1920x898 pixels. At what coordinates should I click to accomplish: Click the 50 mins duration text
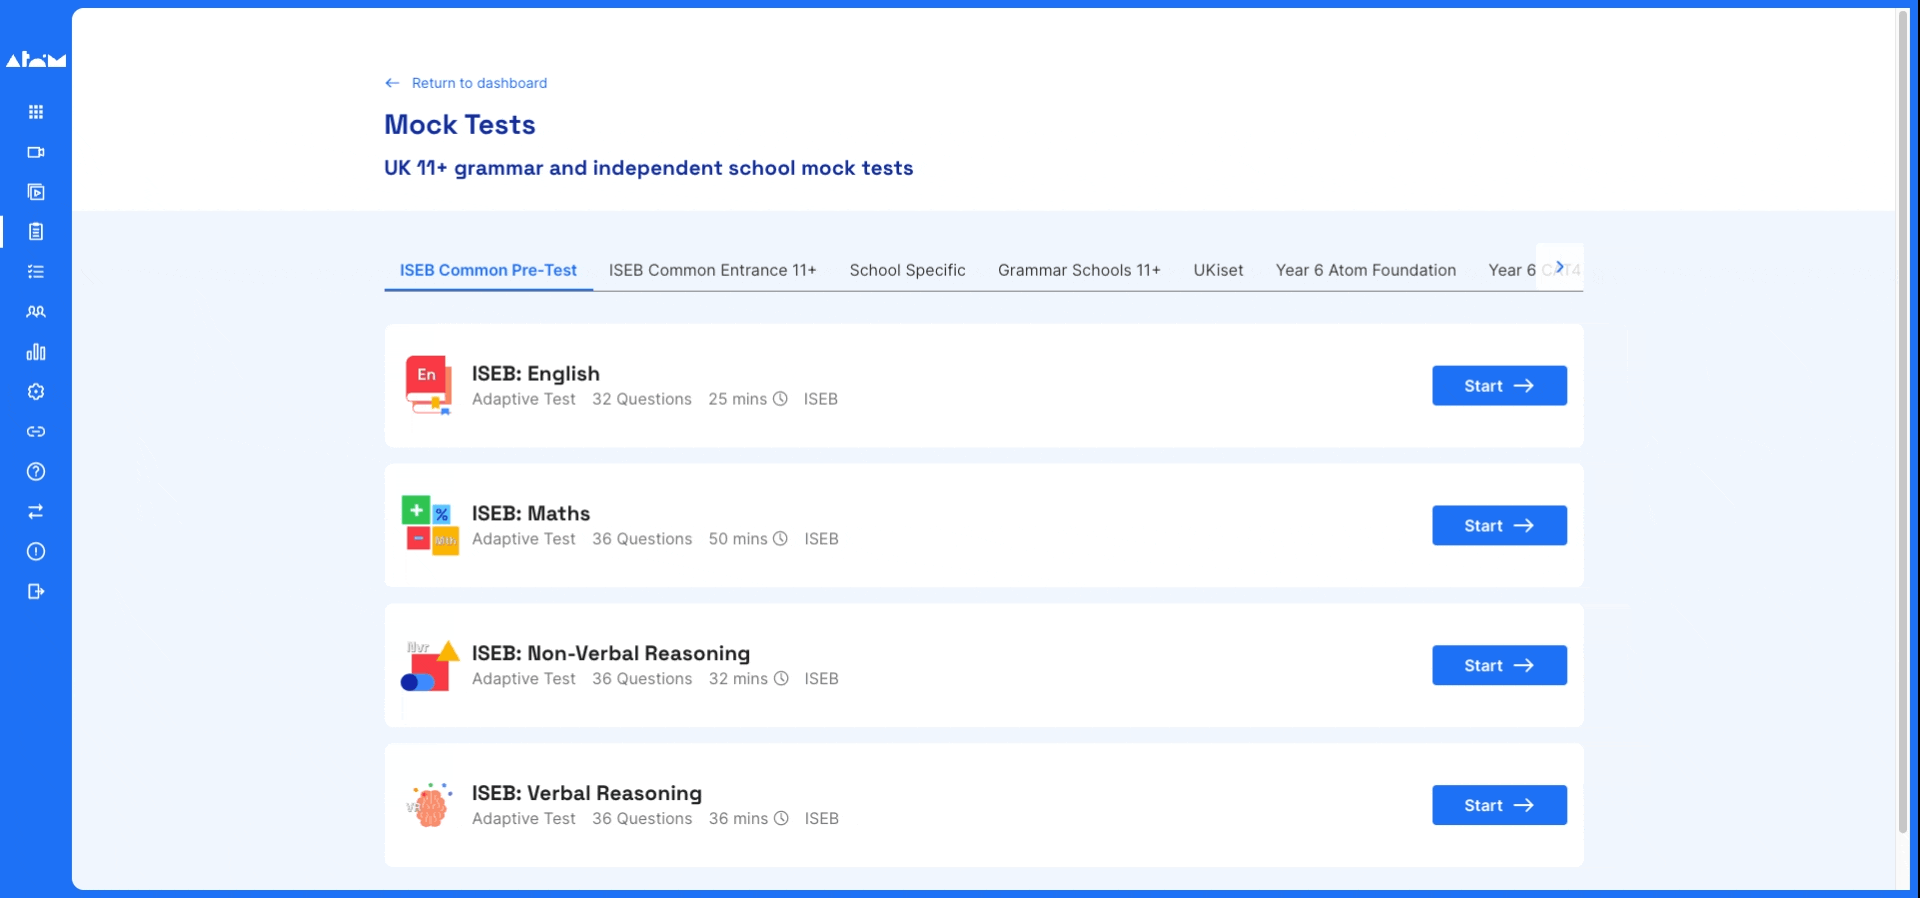(738, 539)
